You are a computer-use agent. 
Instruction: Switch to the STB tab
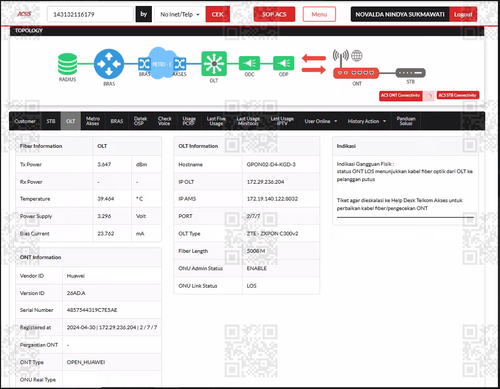tap(51, 121)
